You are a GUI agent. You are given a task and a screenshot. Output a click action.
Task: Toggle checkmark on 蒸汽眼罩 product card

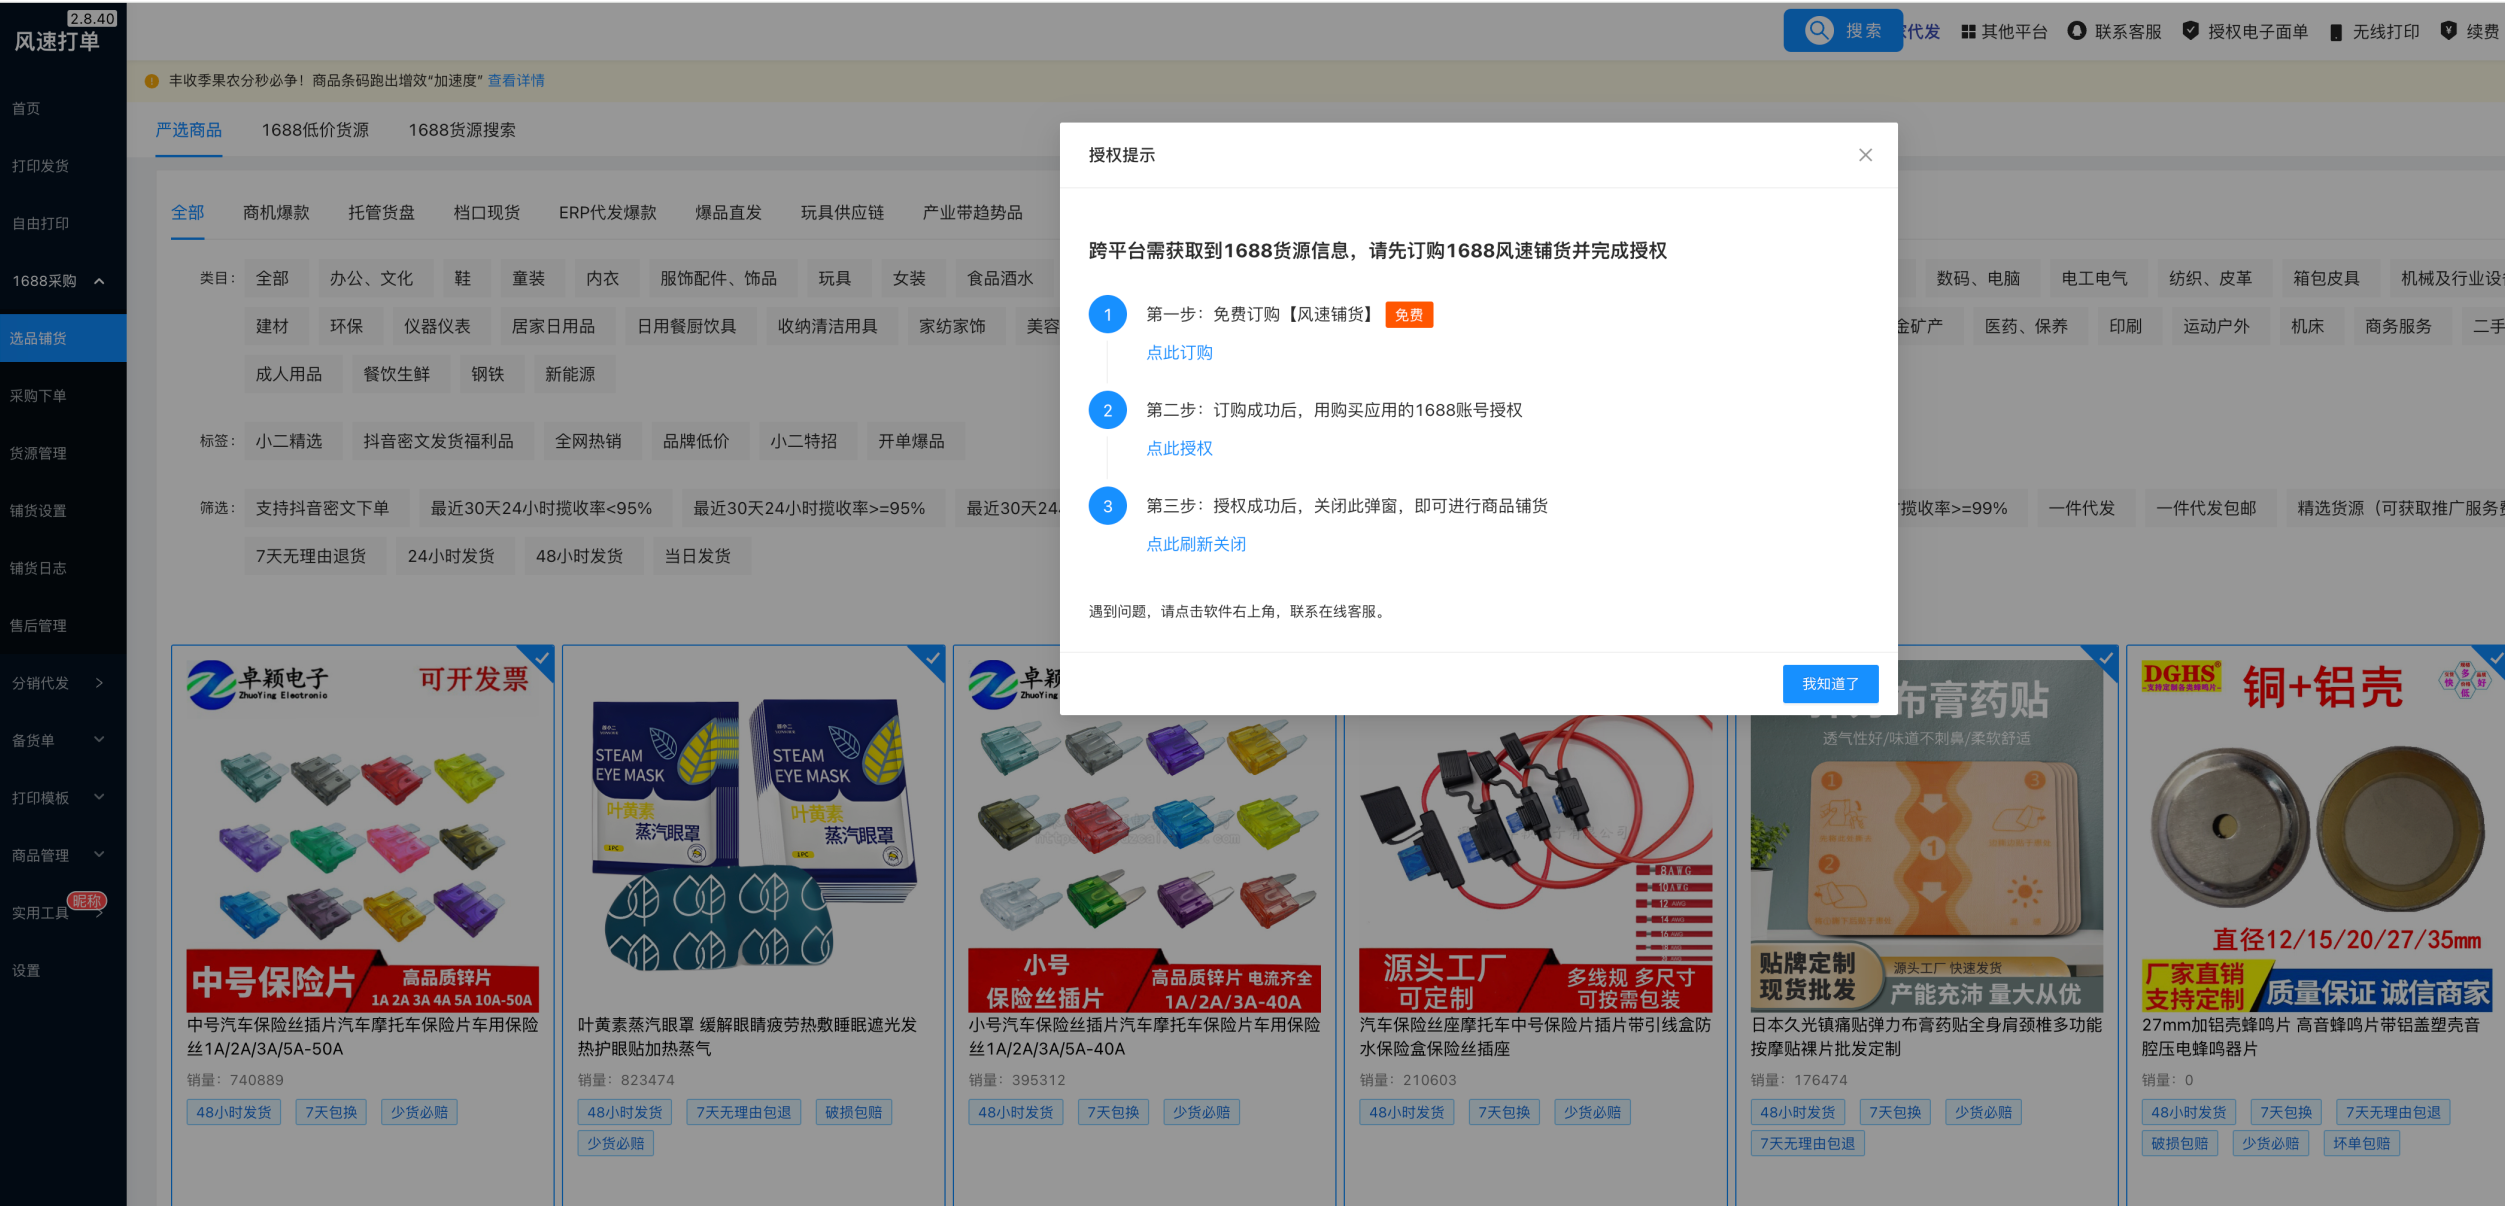coord(932,658)
